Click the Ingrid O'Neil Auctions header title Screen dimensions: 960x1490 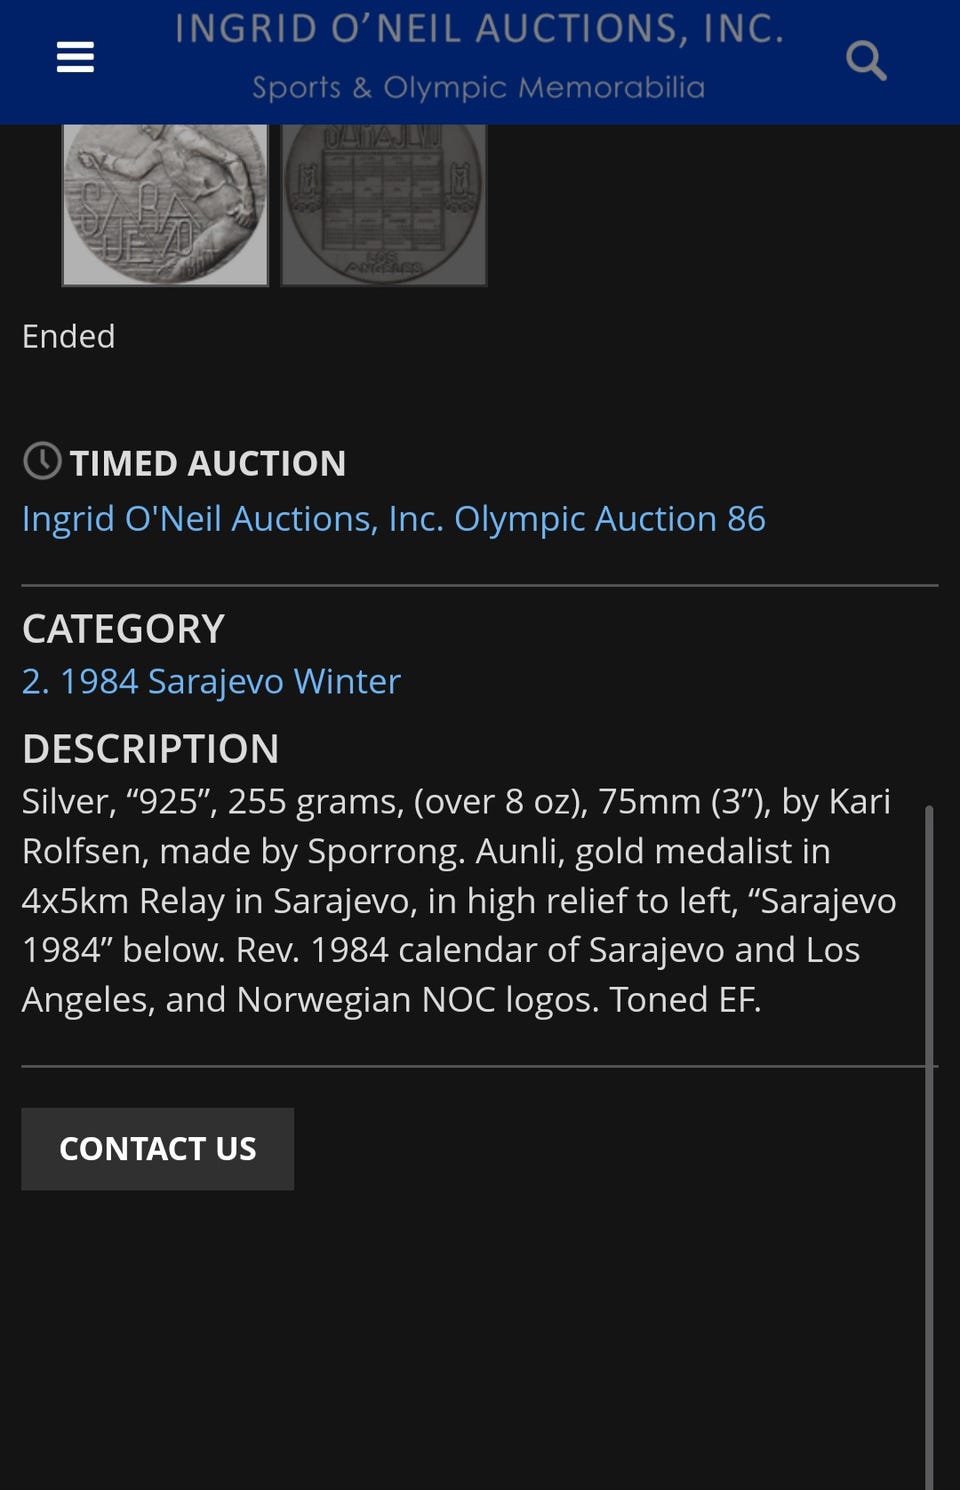click(479, 29)
